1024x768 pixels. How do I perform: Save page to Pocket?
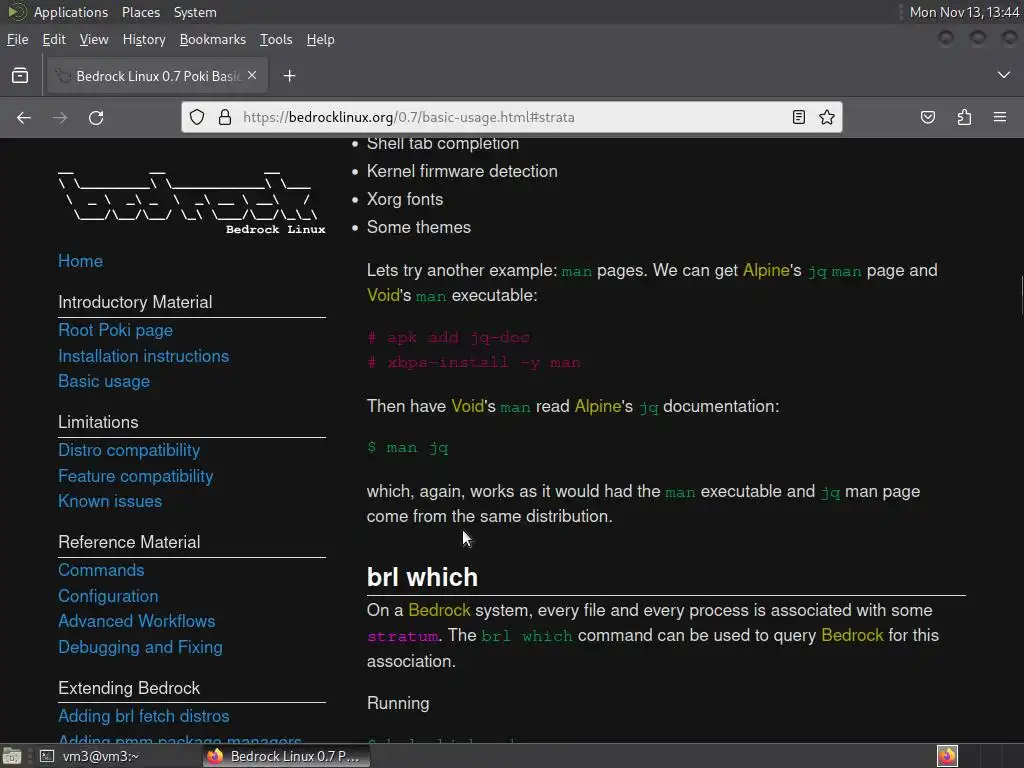tap(928, 118)
